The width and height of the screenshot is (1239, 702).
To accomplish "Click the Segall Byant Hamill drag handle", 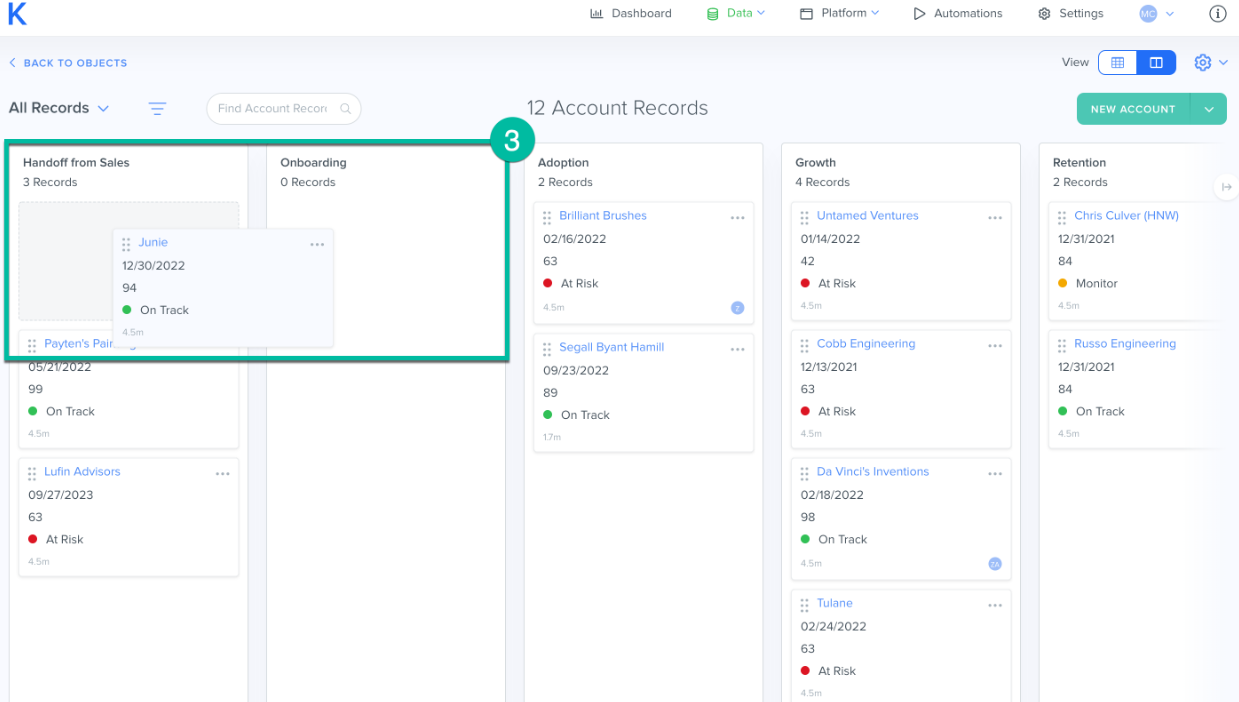I will (x=547, y=349).
